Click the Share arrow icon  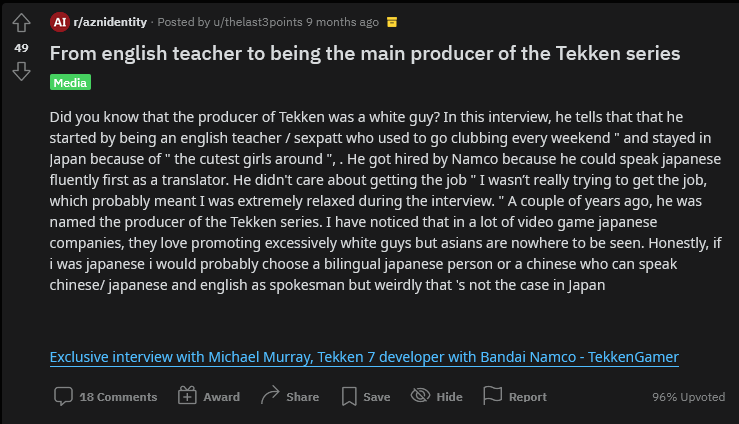pyautogui.click(x=270, y=395)
